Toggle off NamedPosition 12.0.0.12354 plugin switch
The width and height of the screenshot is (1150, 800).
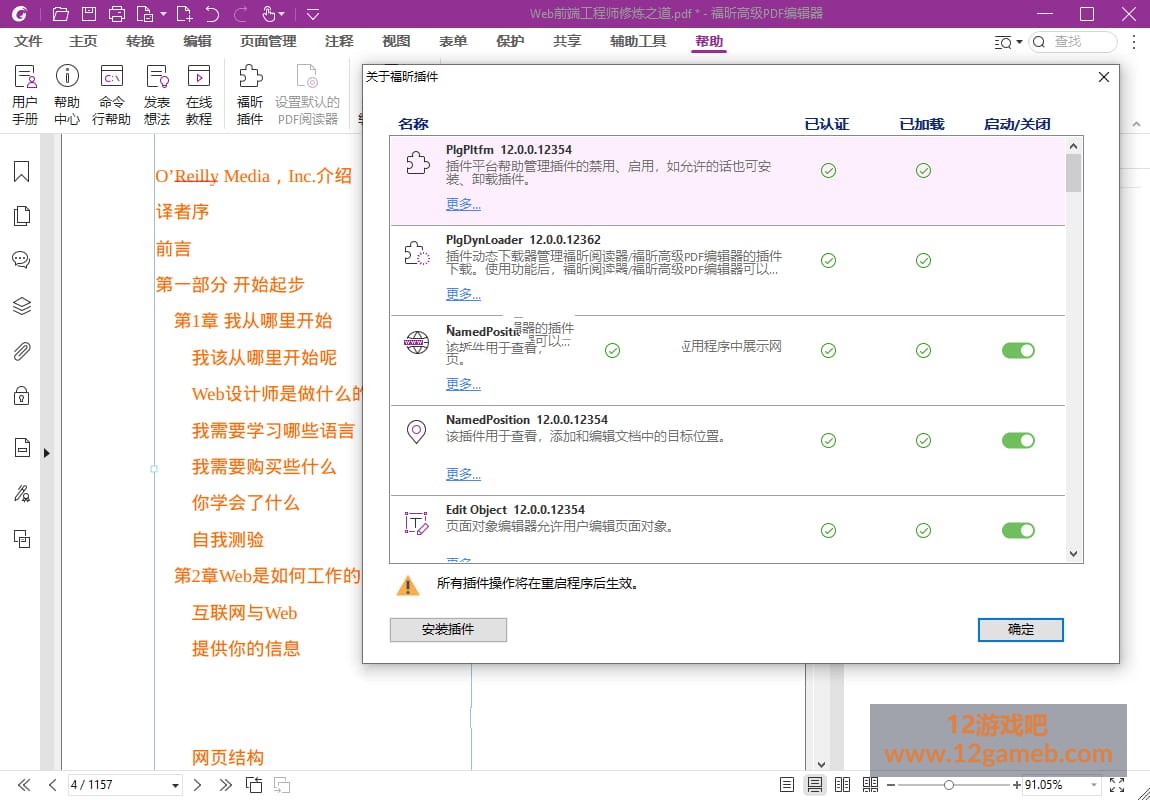click(x=1018, y=440)
